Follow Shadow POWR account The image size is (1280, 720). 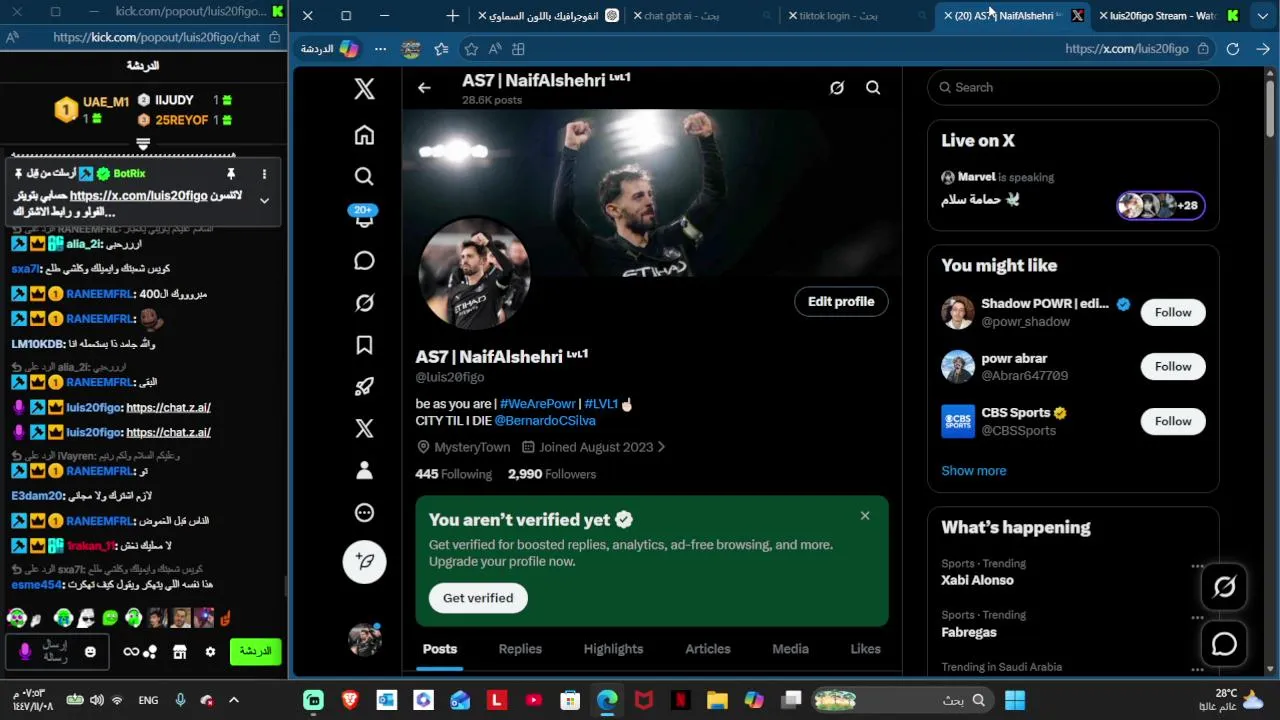click(1173, 313)
